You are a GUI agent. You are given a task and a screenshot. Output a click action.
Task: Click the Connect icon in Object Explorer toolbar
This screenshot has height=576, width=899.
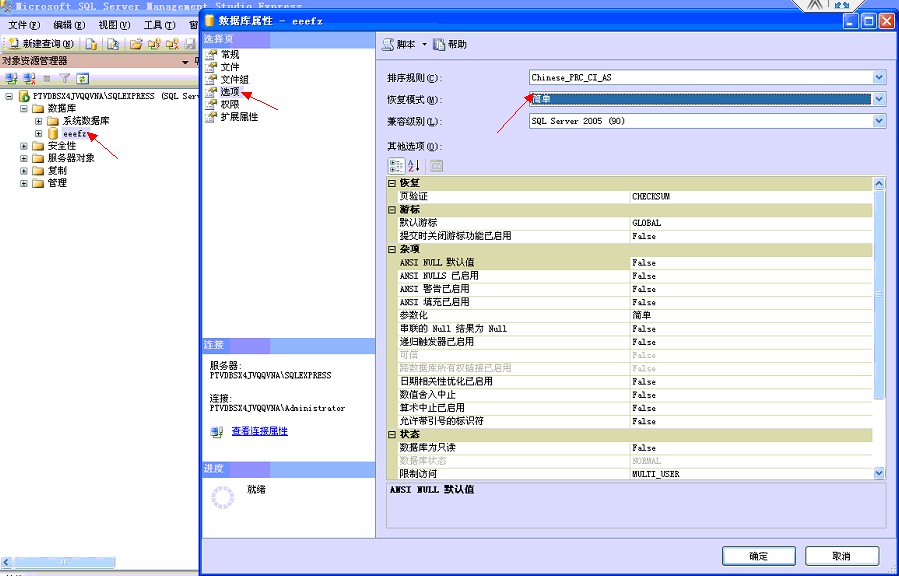(x=11, y=79)
